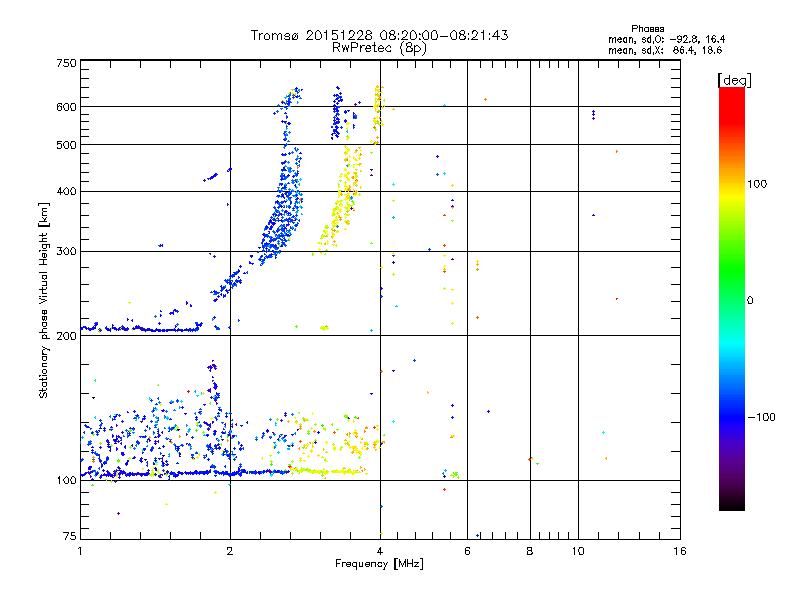The image size is (800, 600).
Task: Click the y-axis tick label '75'
Action: click(x=70, y=536)
